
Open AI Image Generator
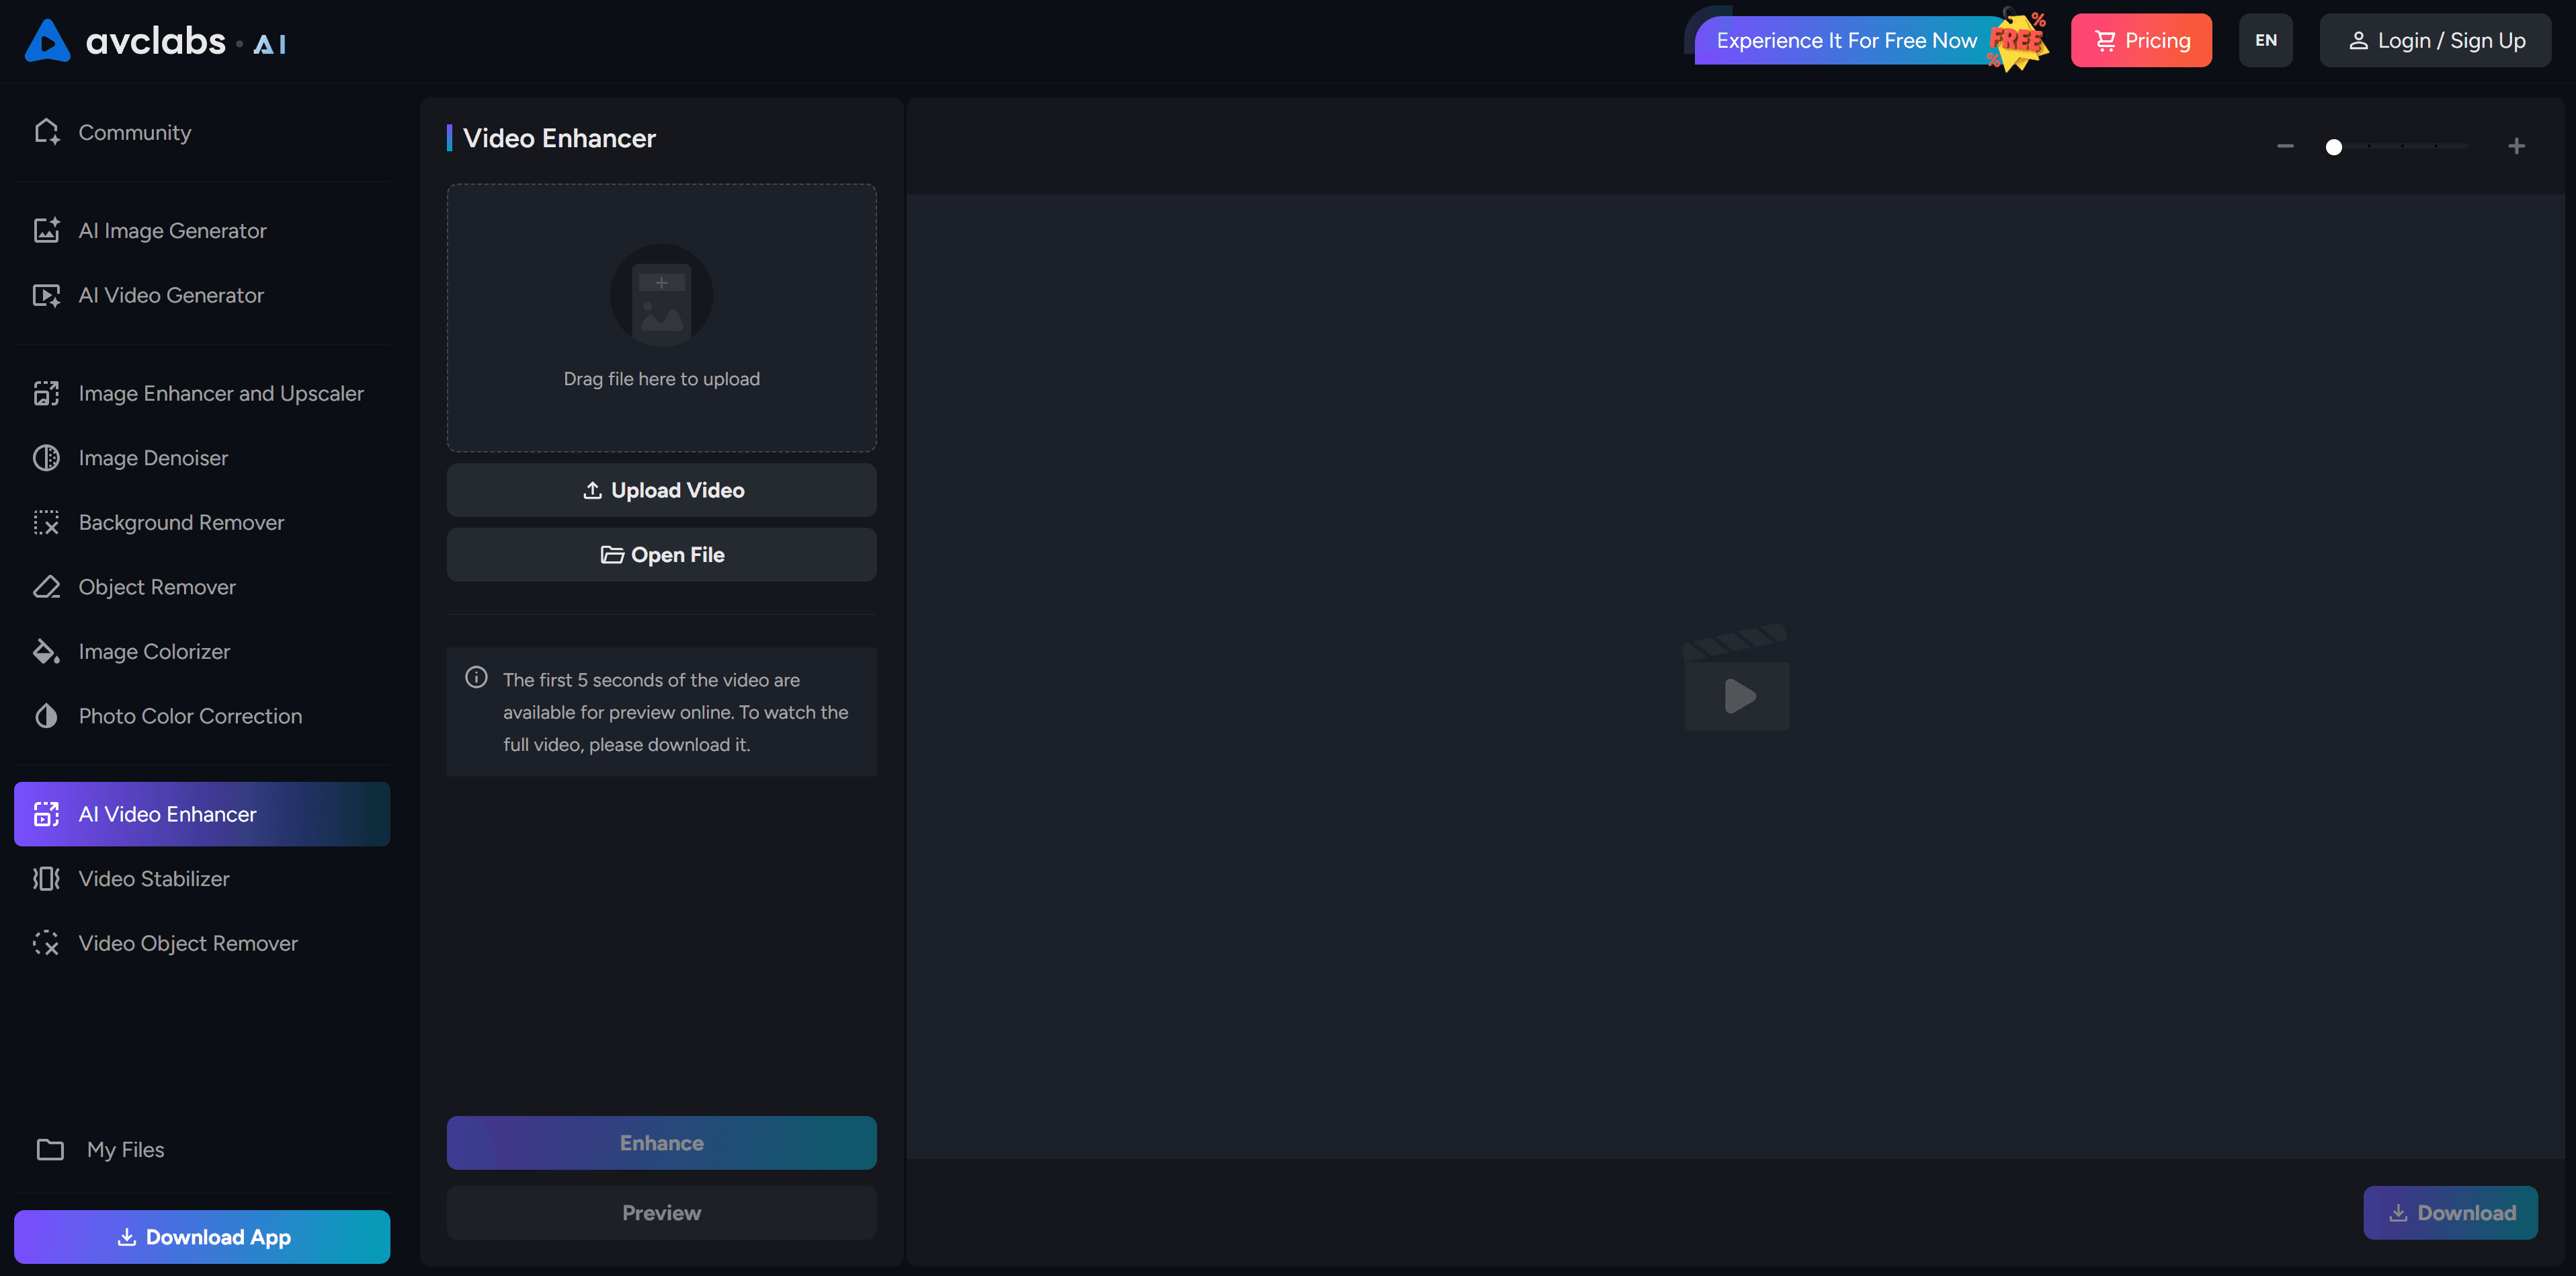(202, 230)
